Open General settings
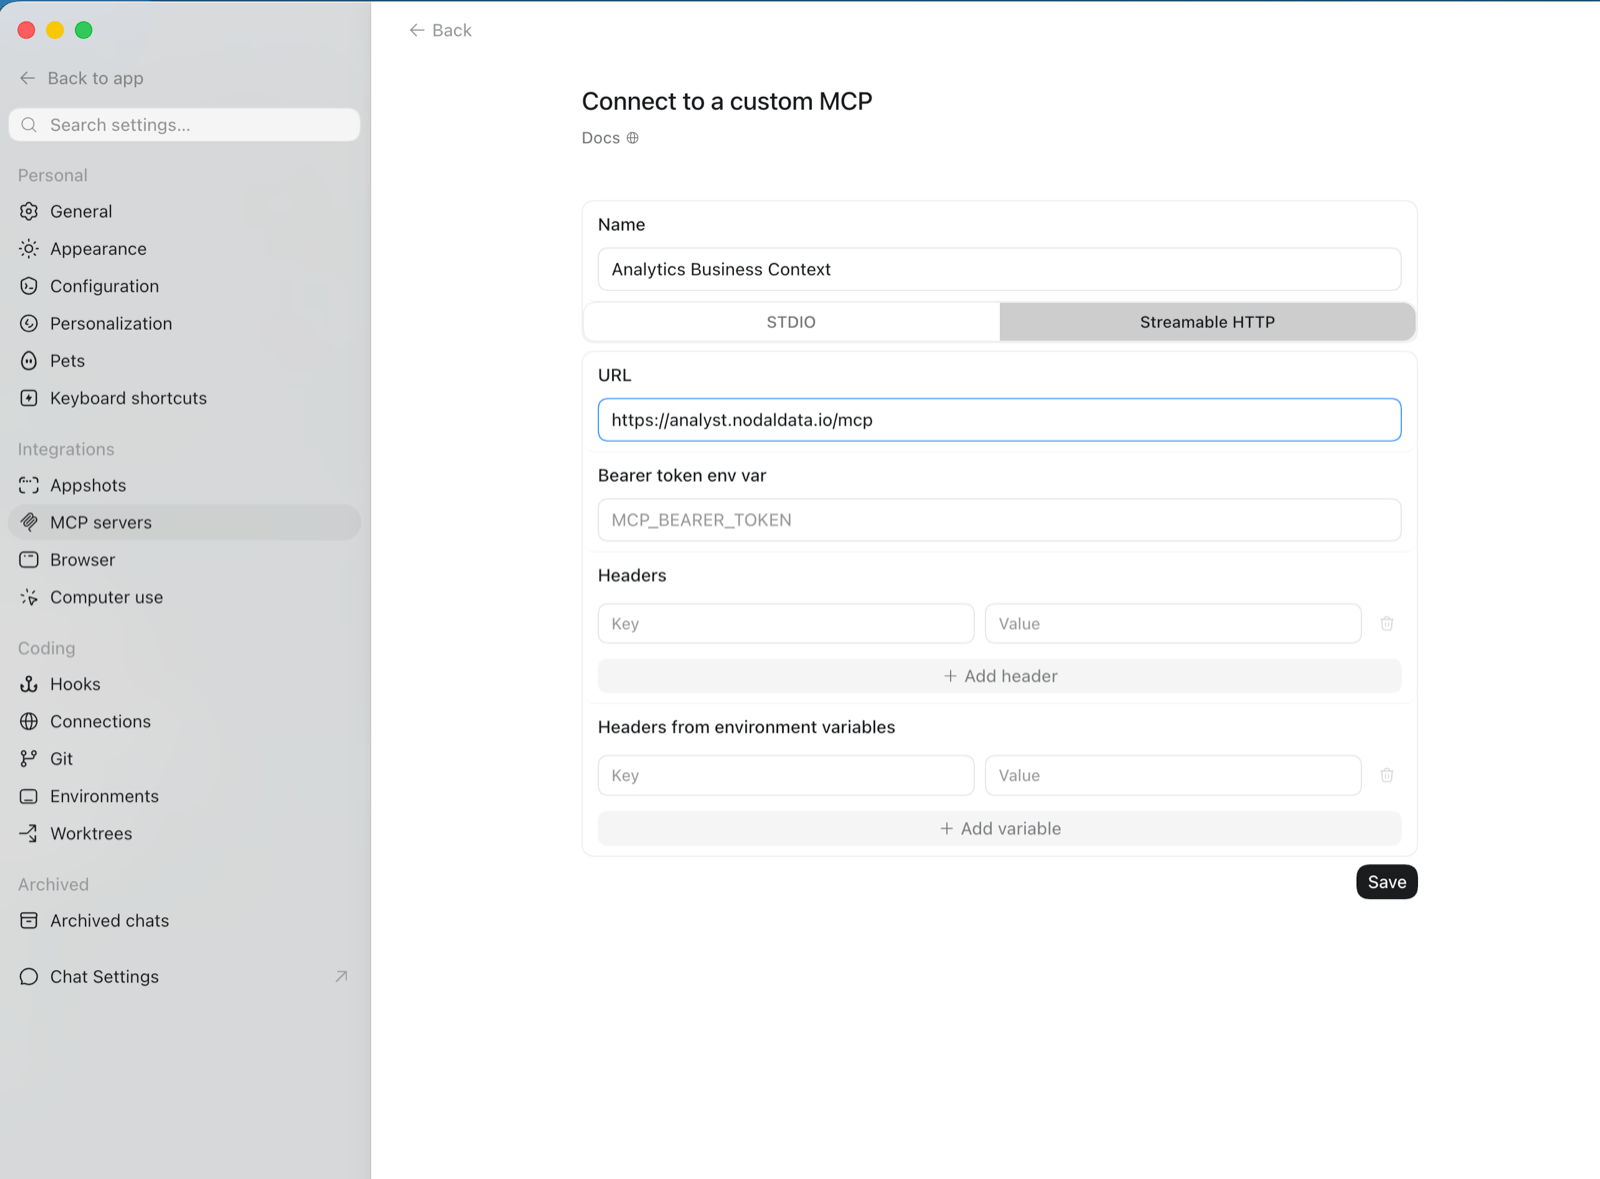 pyautogui.click(x=184, y=211)
